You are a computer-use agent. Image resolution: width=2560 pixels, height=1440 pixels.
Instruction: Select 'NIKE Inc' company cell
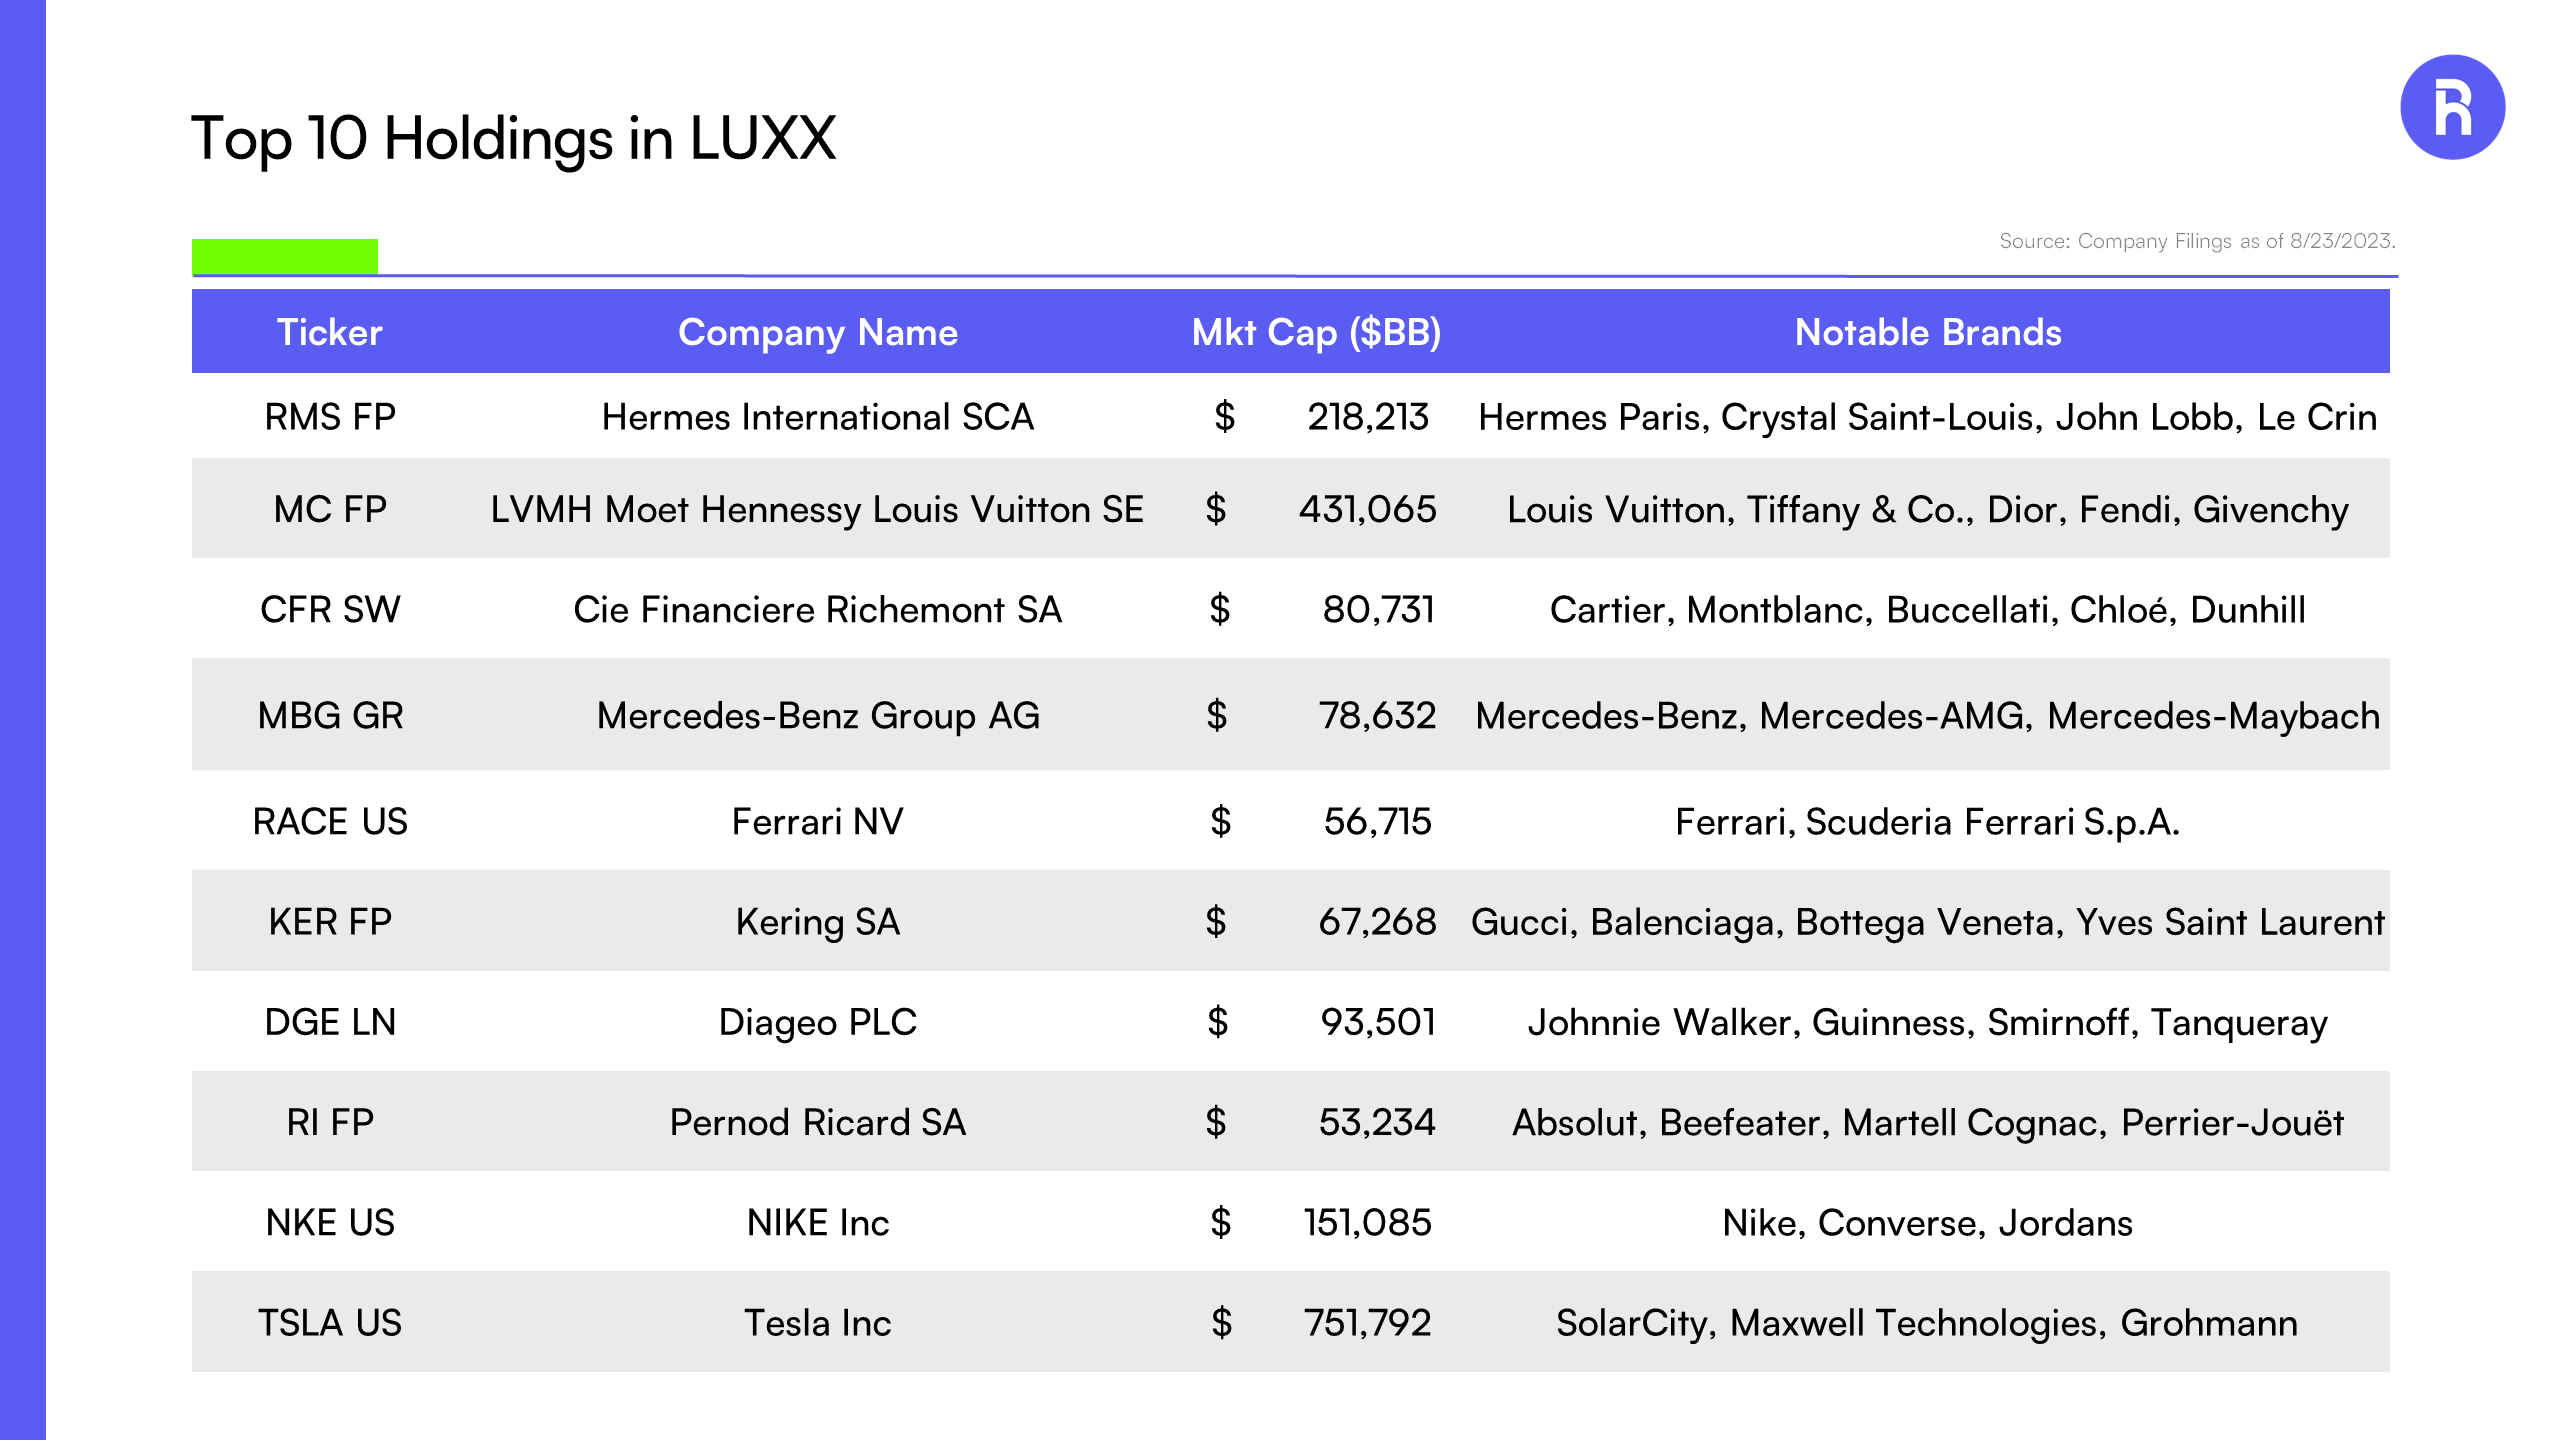(x=818, y=1223)
